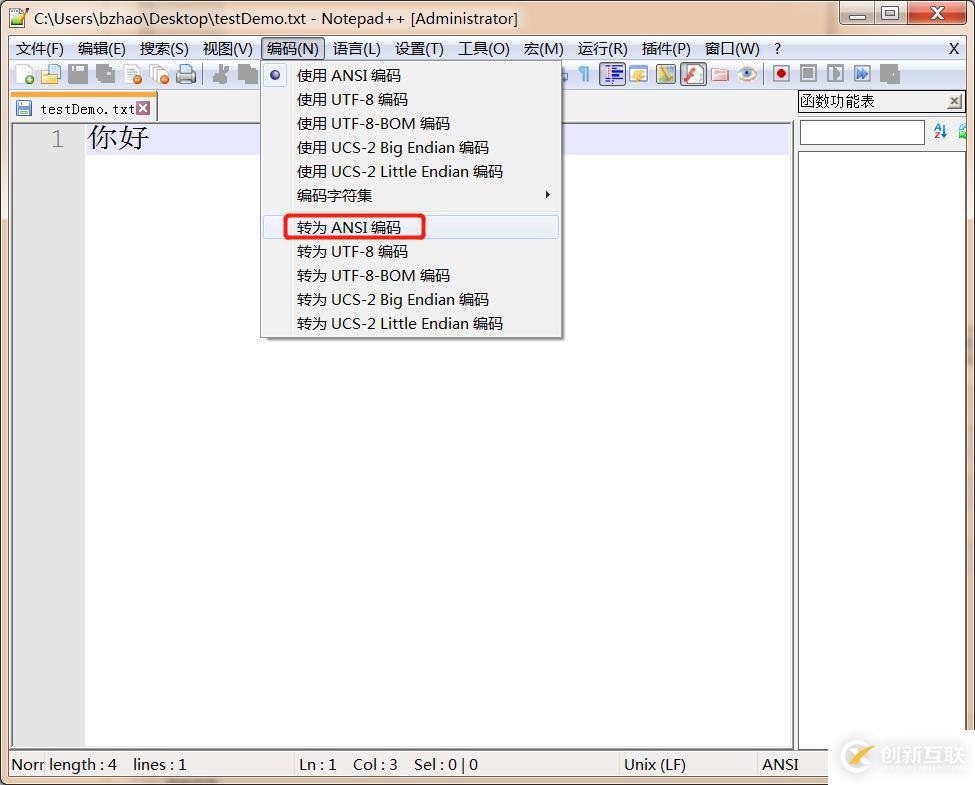975x785 pixels.
Task: Click the X close-document button in menu bar
Action: (x=954, y=49)
